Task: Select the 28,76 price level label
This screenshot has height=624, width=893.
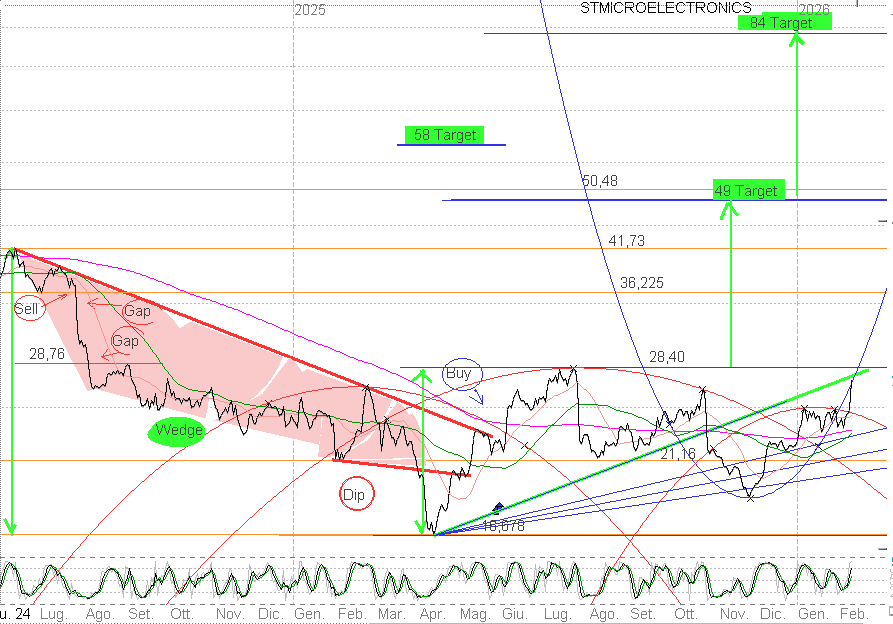Action: [47, 354]
